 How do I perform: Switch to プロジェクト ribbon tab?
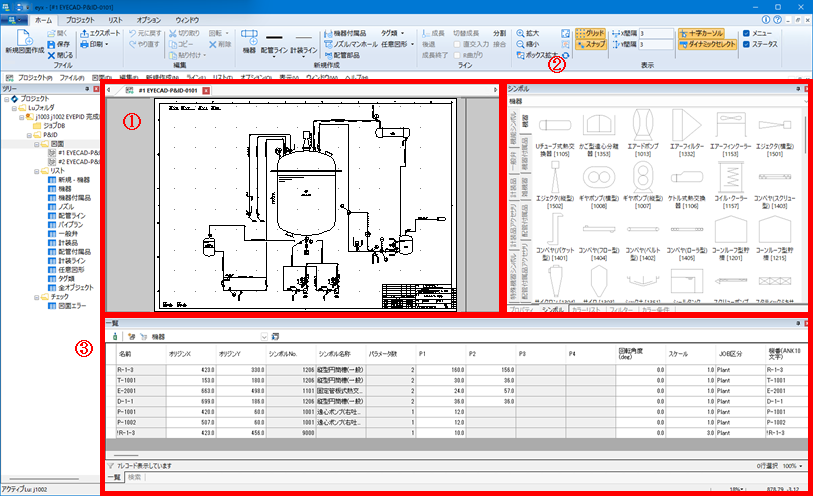click(x=80, y=20)
